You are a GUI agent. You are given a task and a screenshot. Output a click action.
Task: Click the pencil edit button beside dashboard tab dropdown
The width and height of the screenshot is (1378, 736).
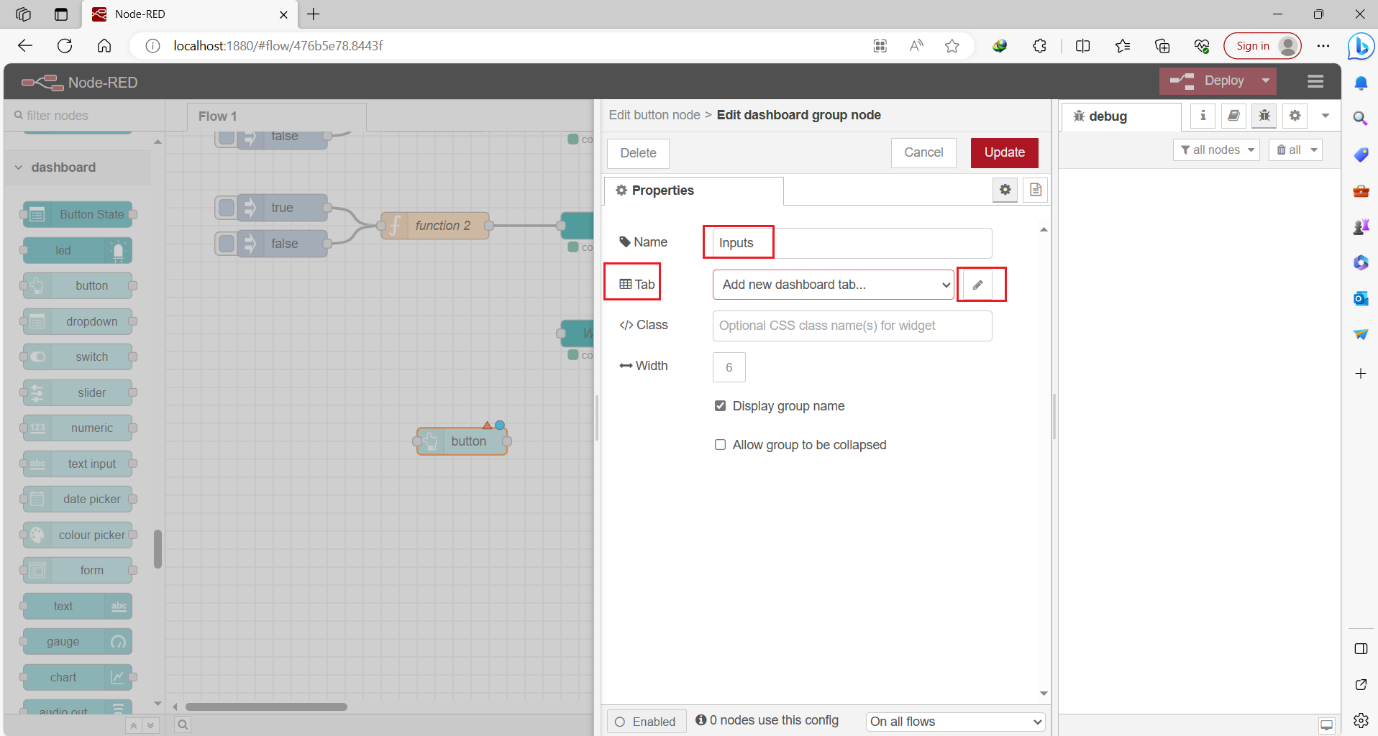click(x=981, y=285)
